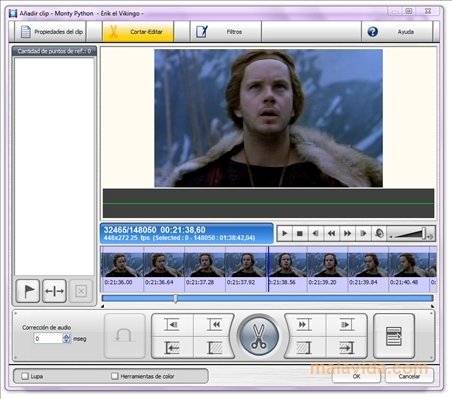452x399 pixels.
Task: Click the video preview frame
Action: (268, 118)
